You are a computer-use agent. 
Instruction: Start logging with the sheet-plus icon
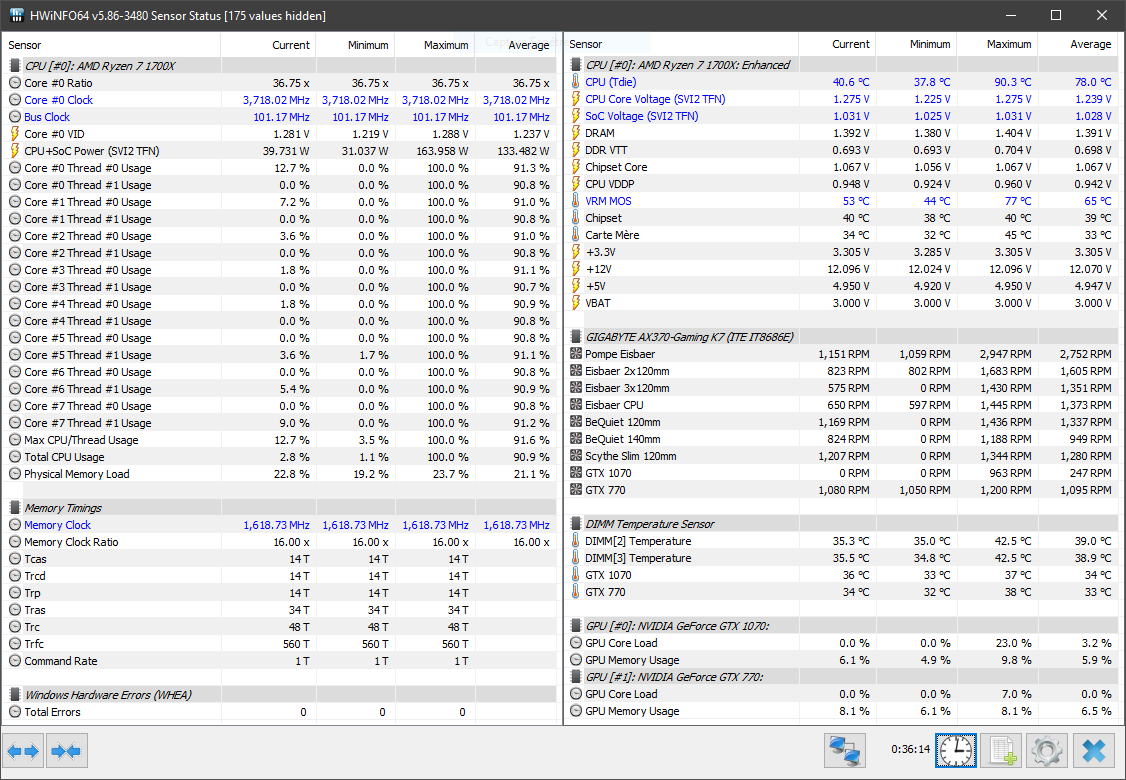click(x=1002, y=751)
